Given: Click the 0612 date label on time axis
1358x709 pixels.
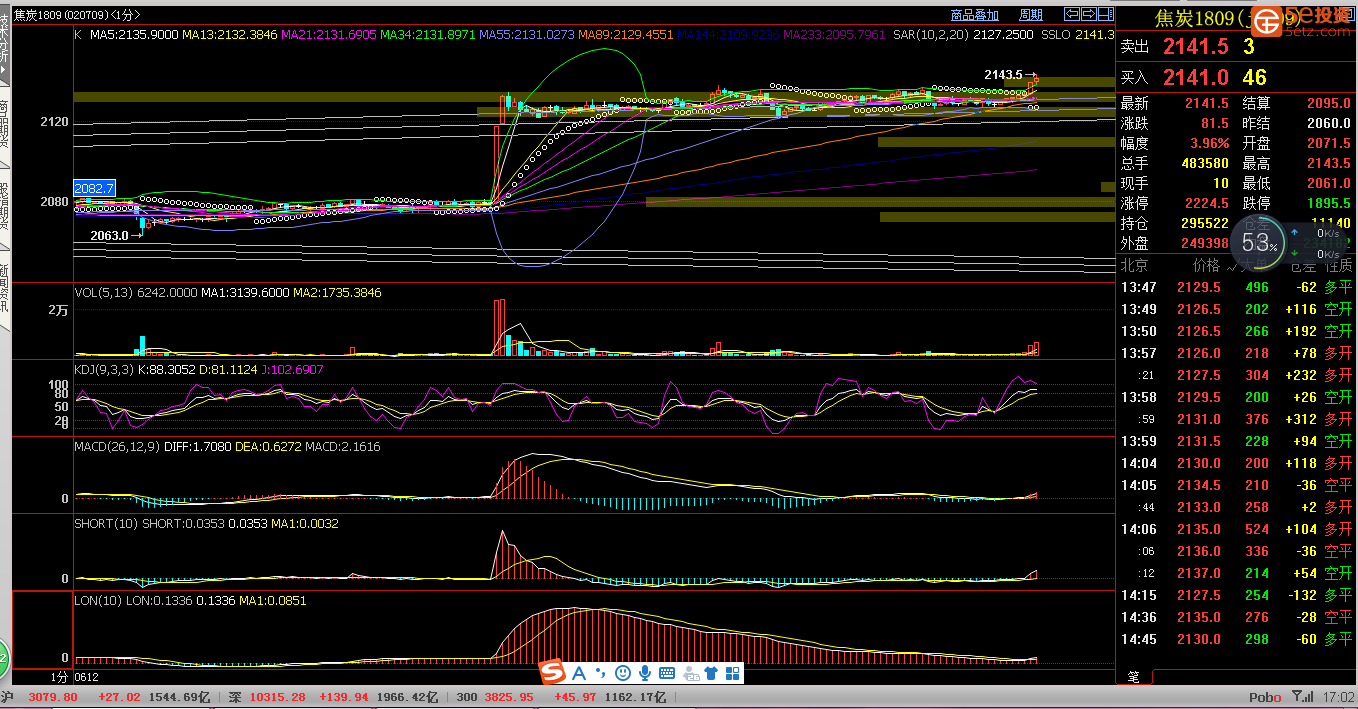Looking at the screenshot, I should pyautogui.click(x=87, y=677).
